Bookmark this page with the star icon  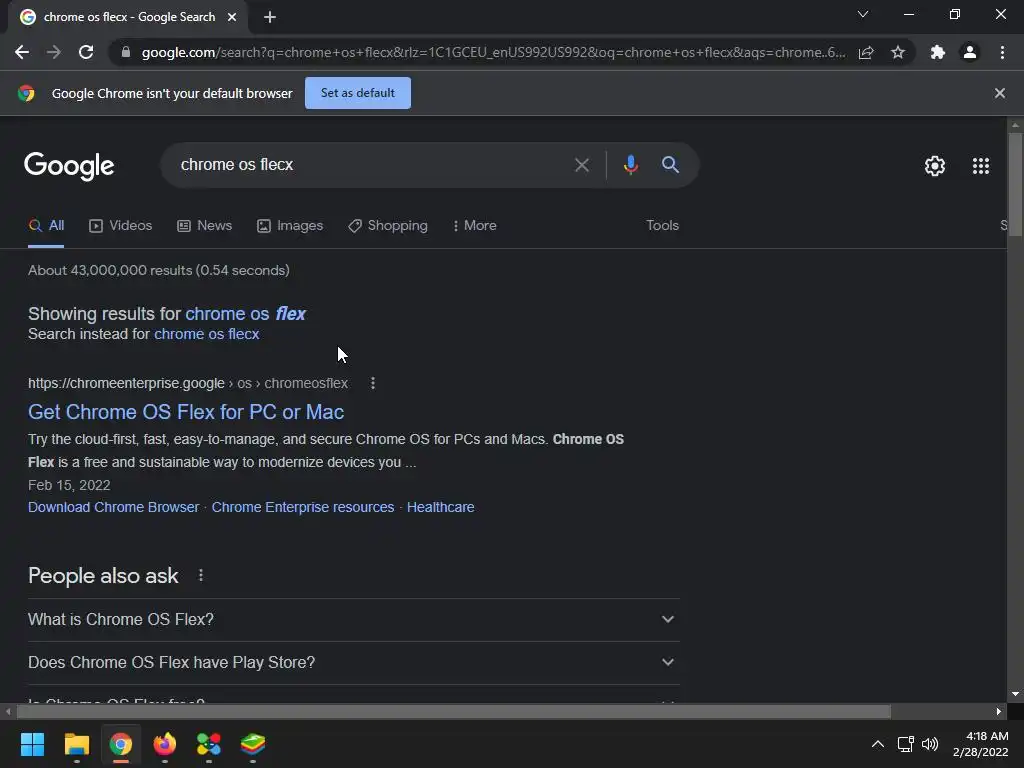coord(898,52)
